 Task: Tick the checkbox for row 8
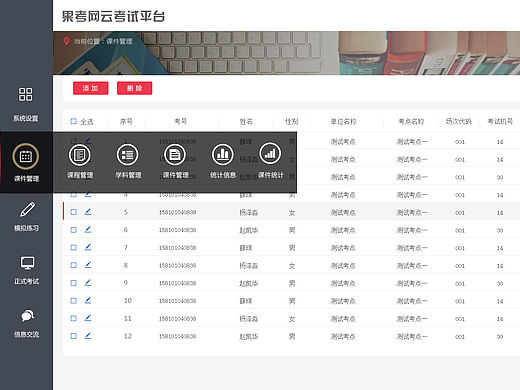(x=74, y=265)
